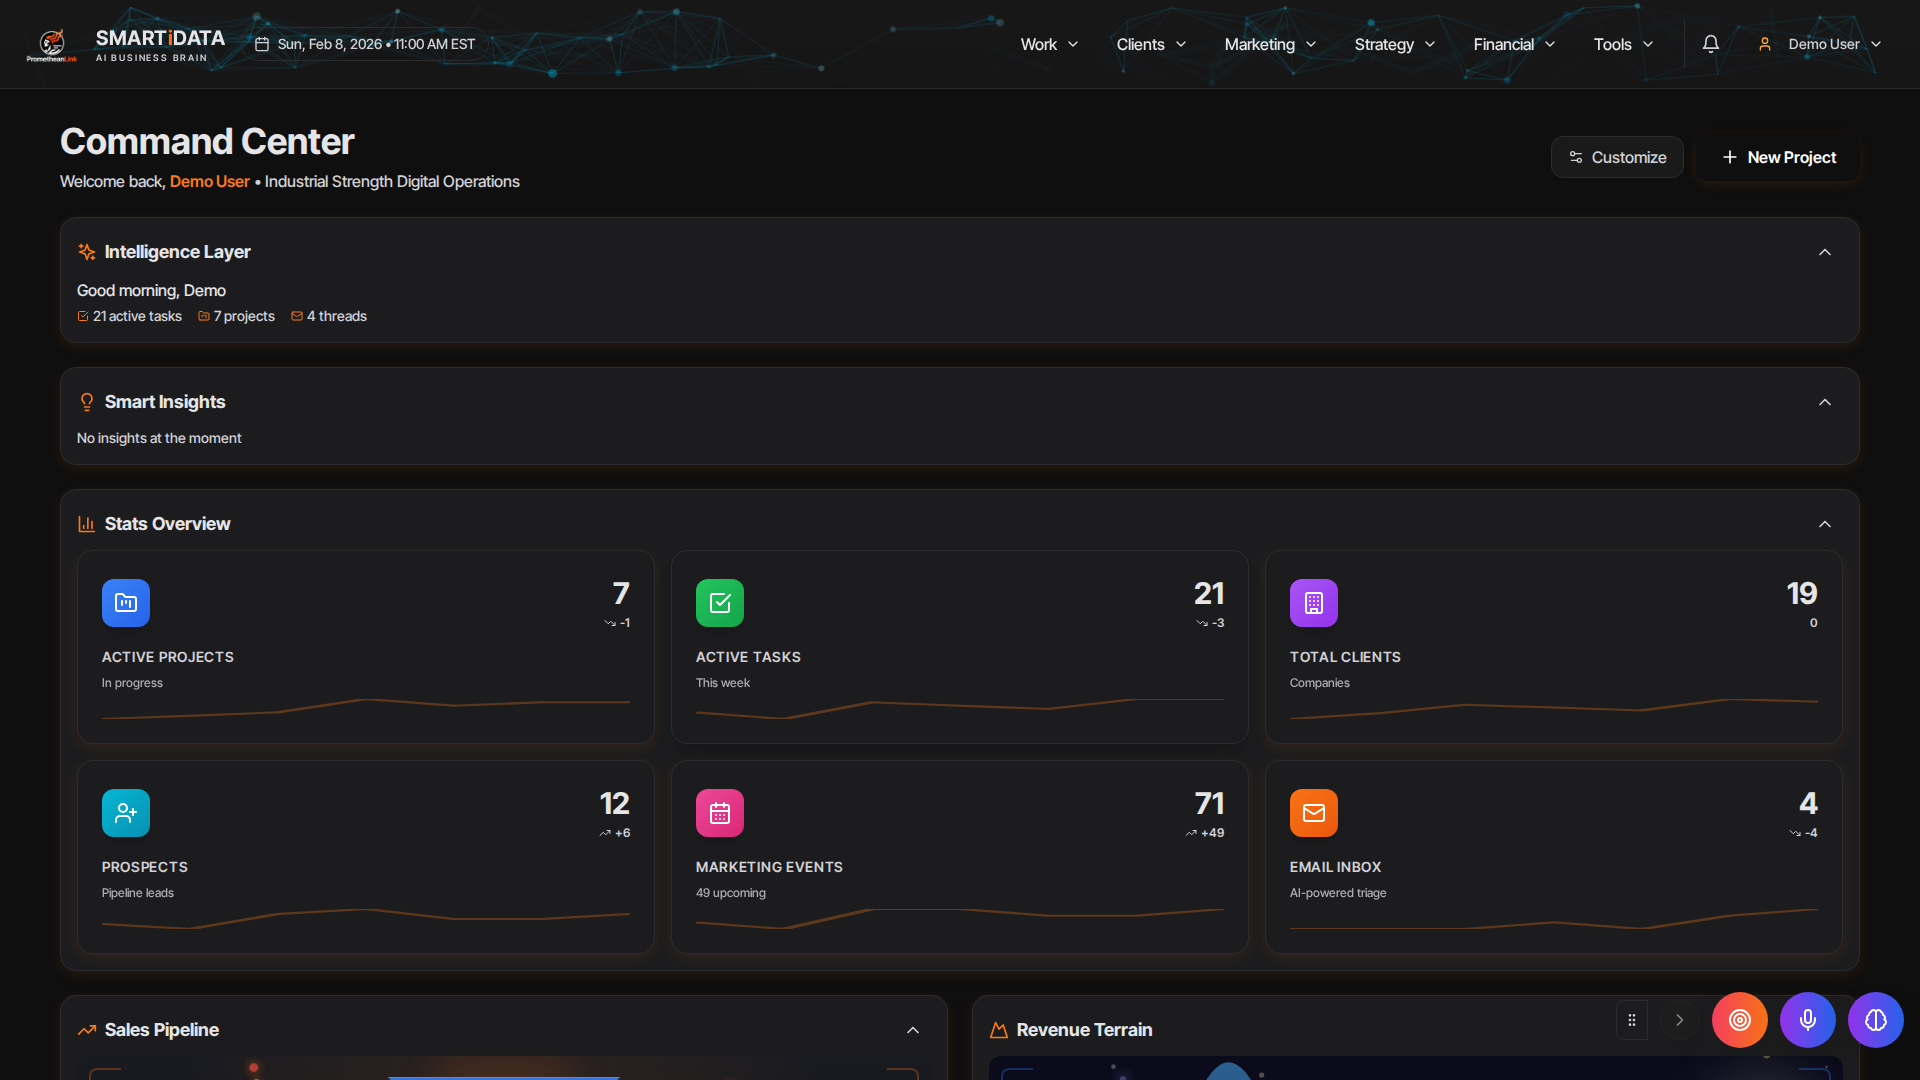Click the New Project button

1779,157
